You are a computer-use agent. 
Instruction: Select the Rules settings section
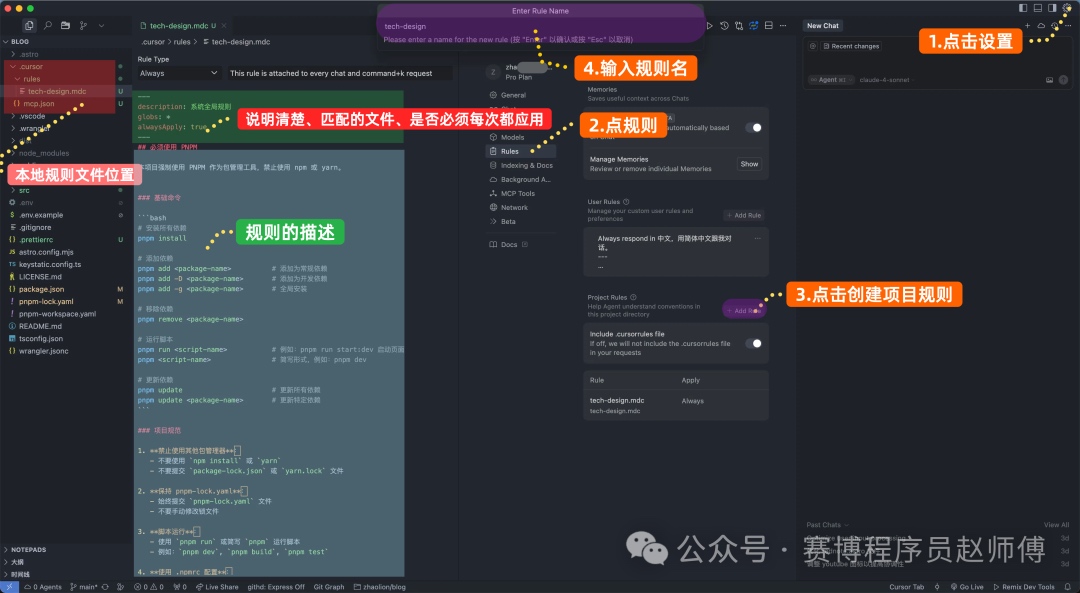[521, 151]
